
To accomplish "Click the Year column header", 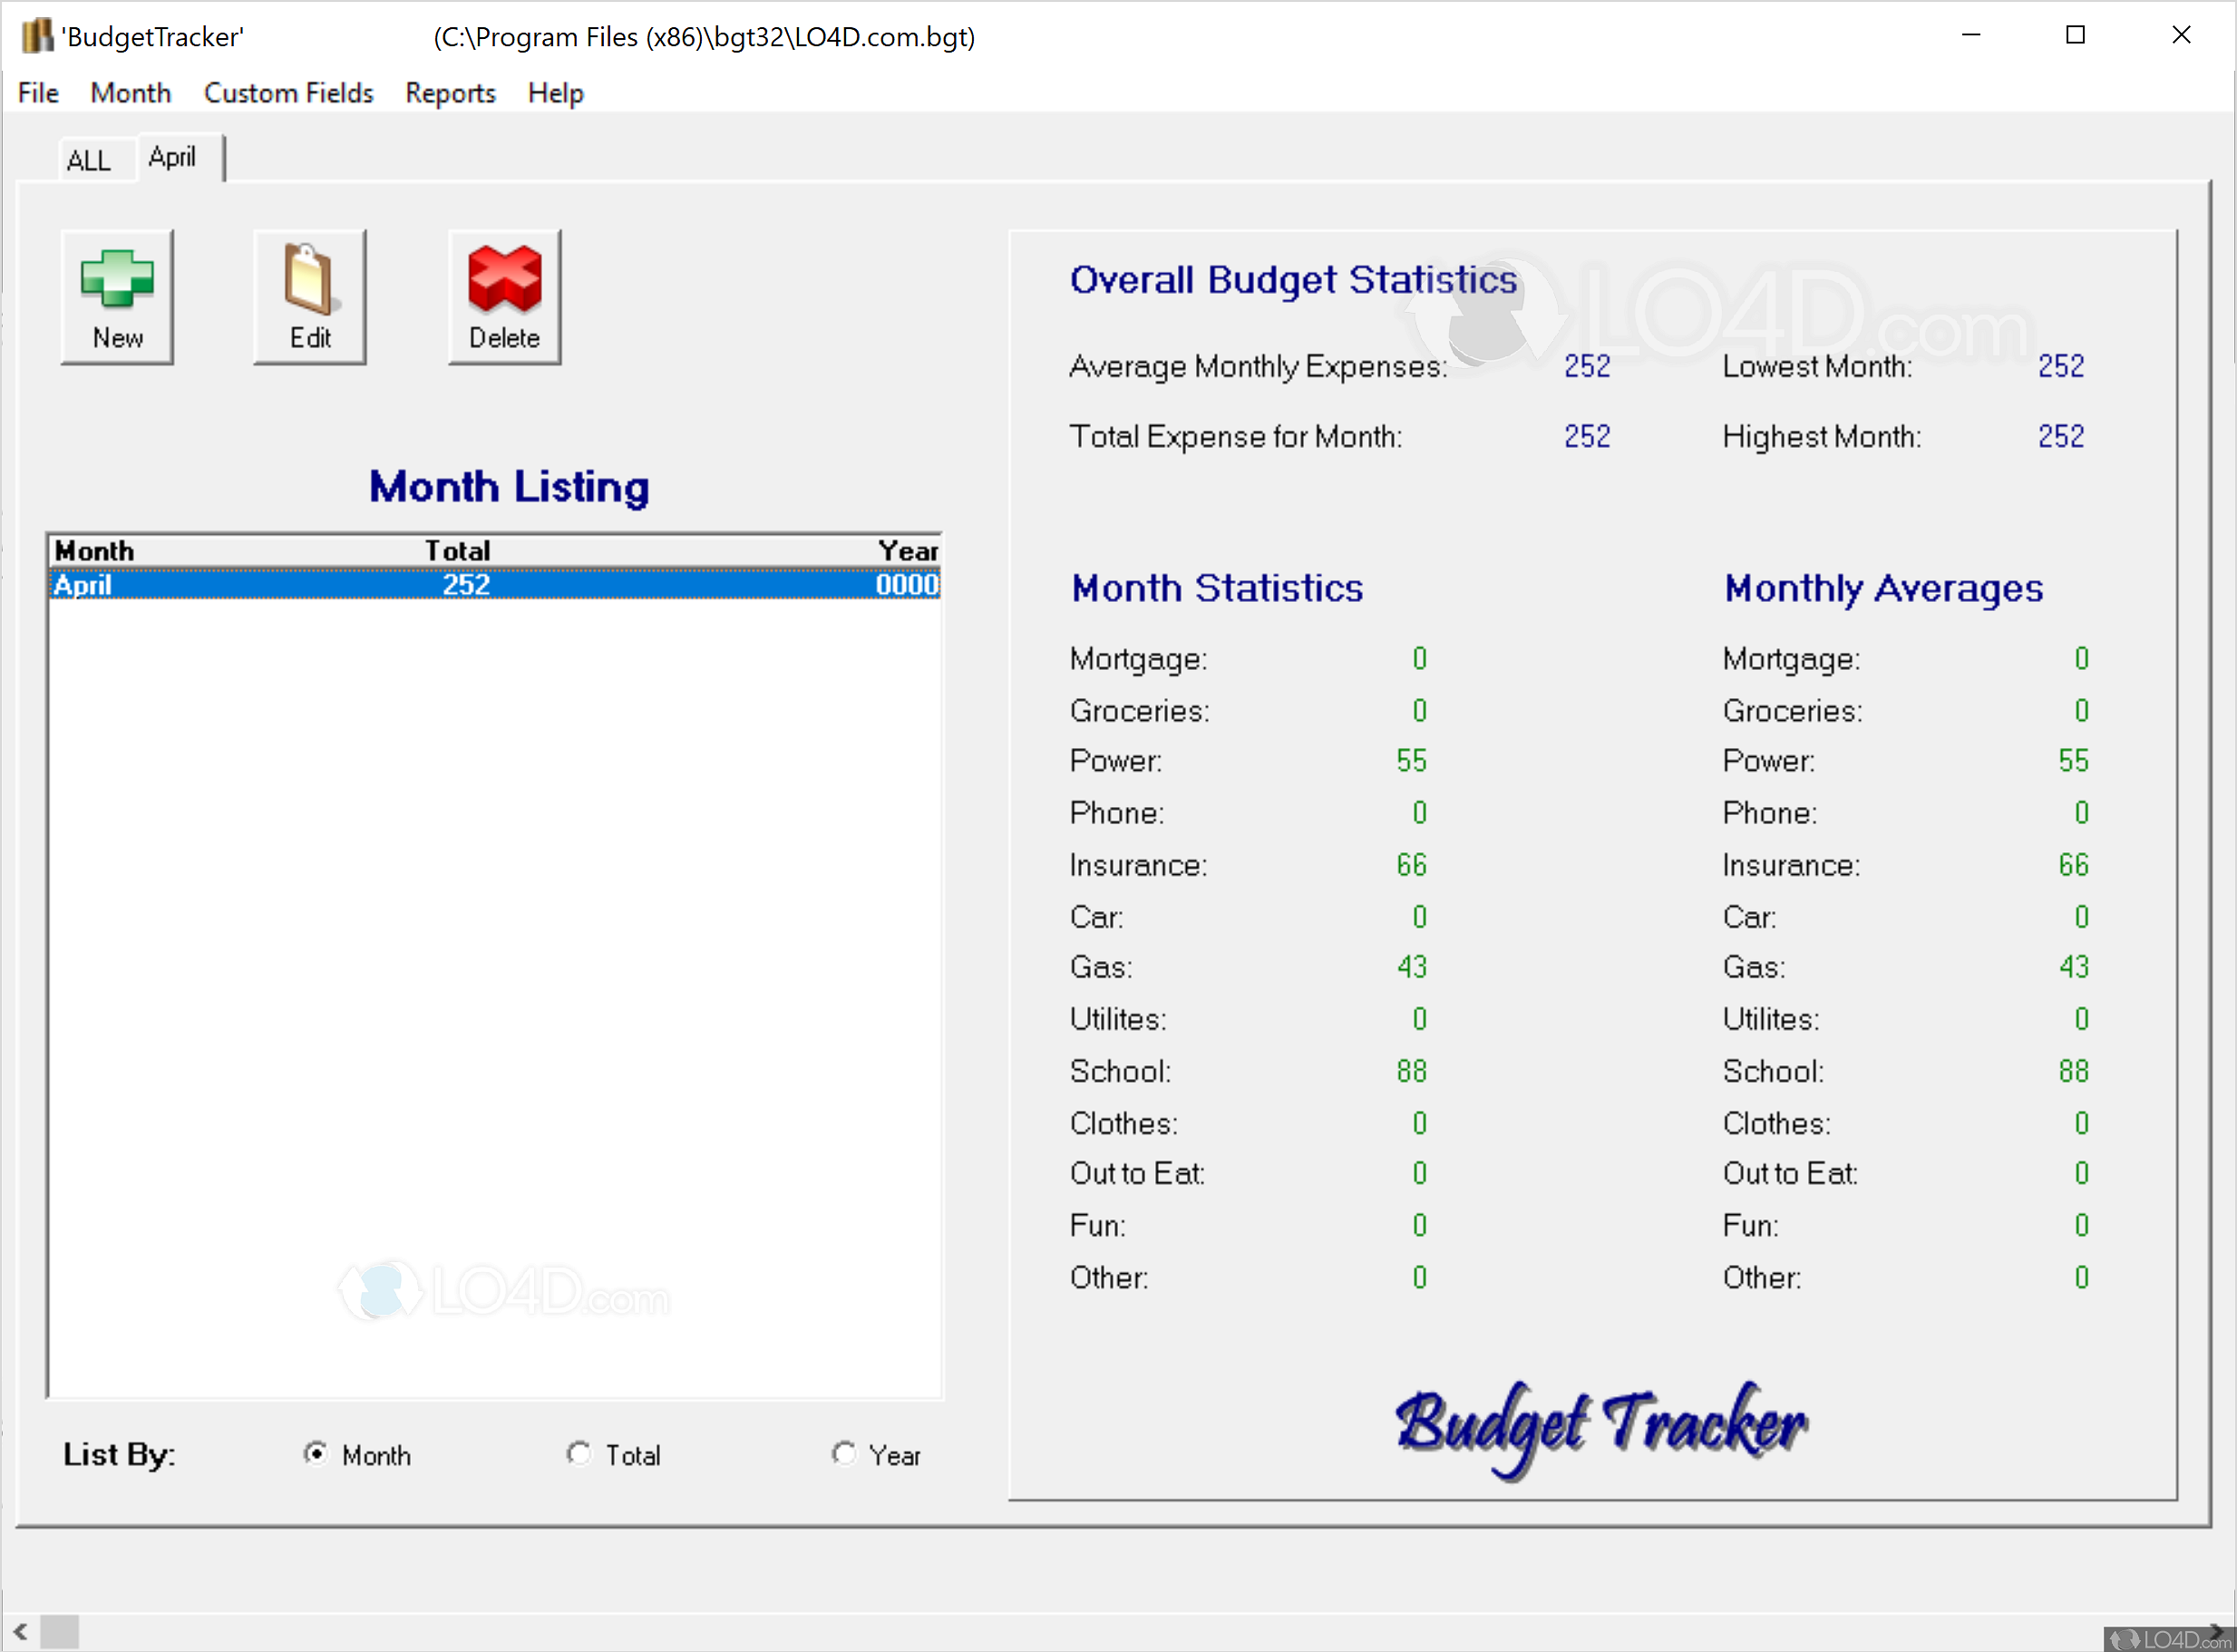I will [x=906, y=550].
